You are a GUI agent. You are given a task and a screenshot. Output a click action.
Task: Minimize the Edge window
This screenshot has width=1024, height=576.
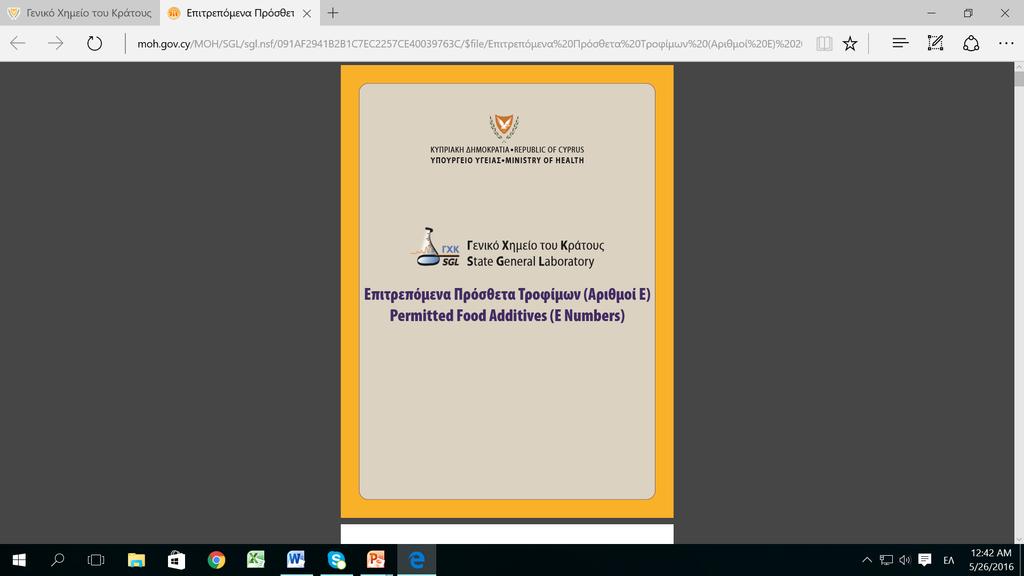(931, 13)
